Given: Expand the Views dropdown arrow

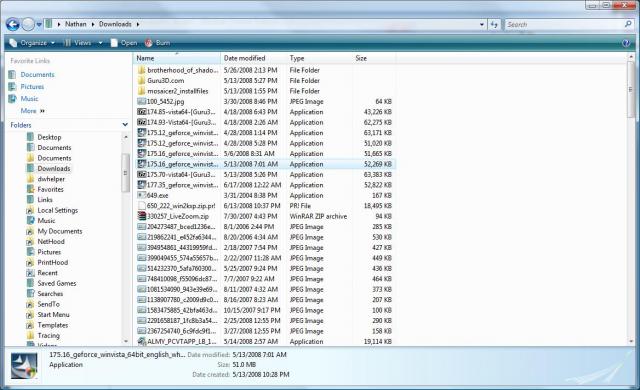Looking at the screenshot, I should [x=100, y=43].
